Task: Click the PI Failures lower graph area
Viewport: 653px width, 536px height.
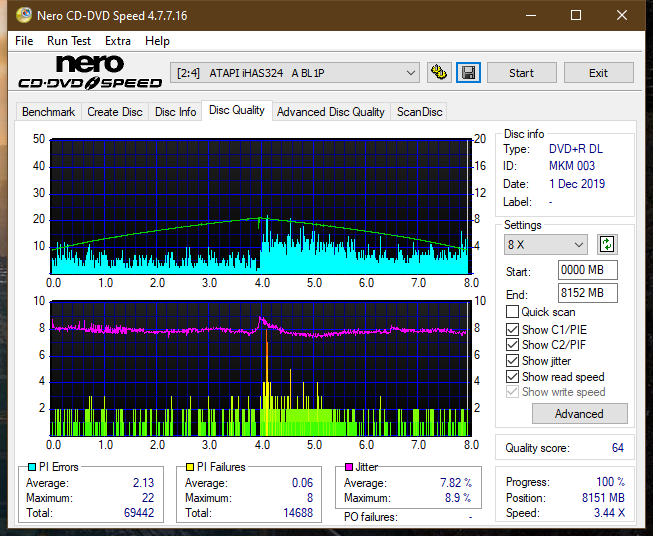Action: (x=261, y=368)
